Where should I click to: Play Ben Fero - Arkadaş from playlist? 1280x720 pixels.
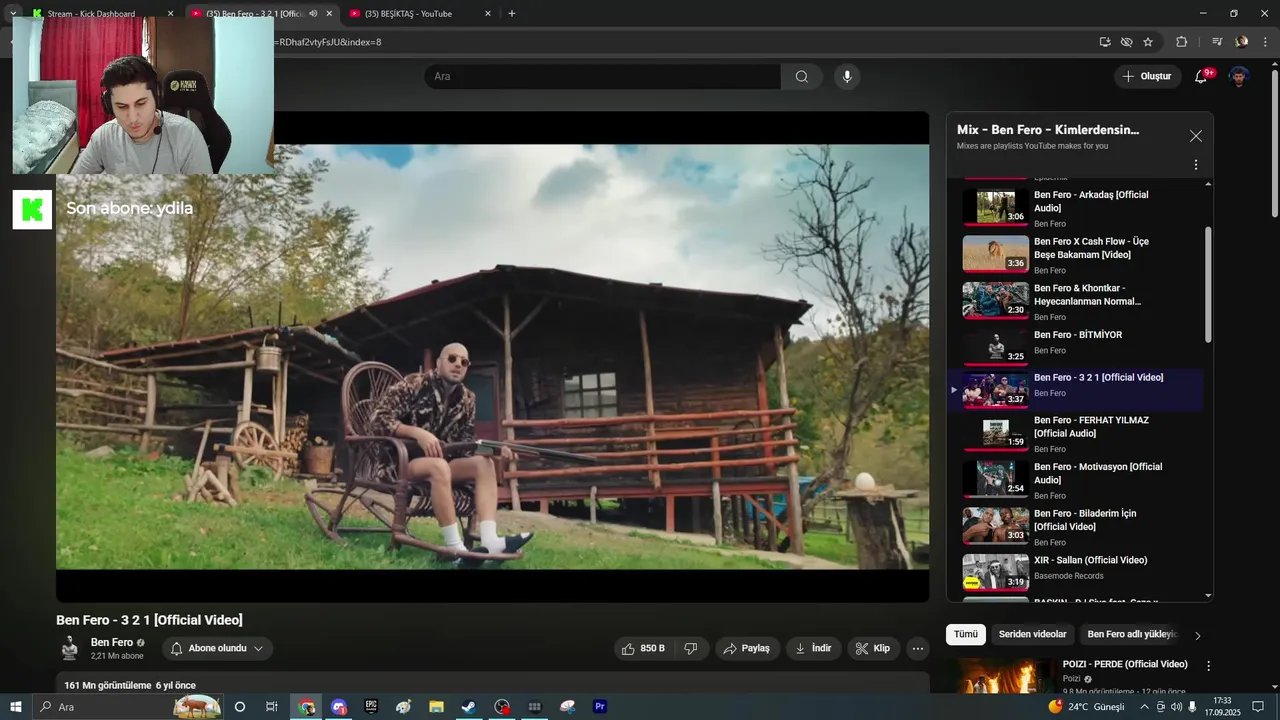point(1077,208)
